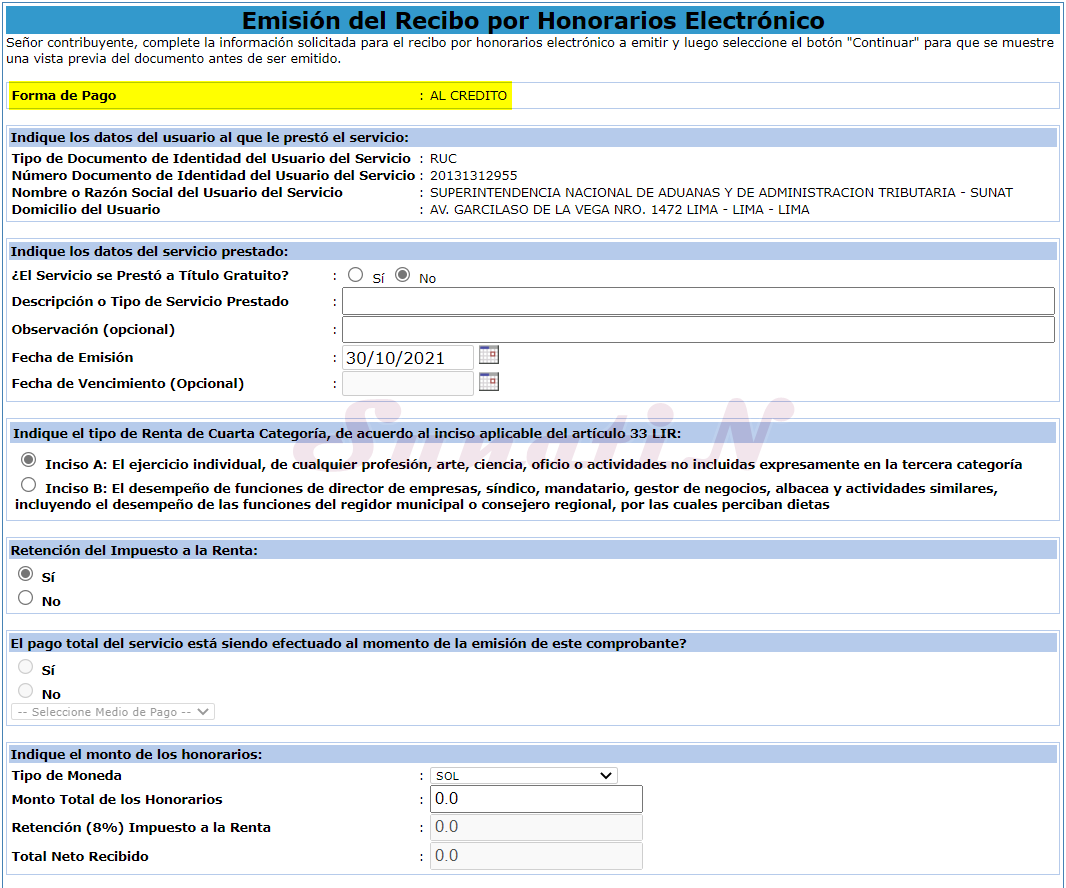Image resolution: width=1066 pixels, height=888 pixels.
Task: Choose Inciso A income type option
Action: (29, 460)
